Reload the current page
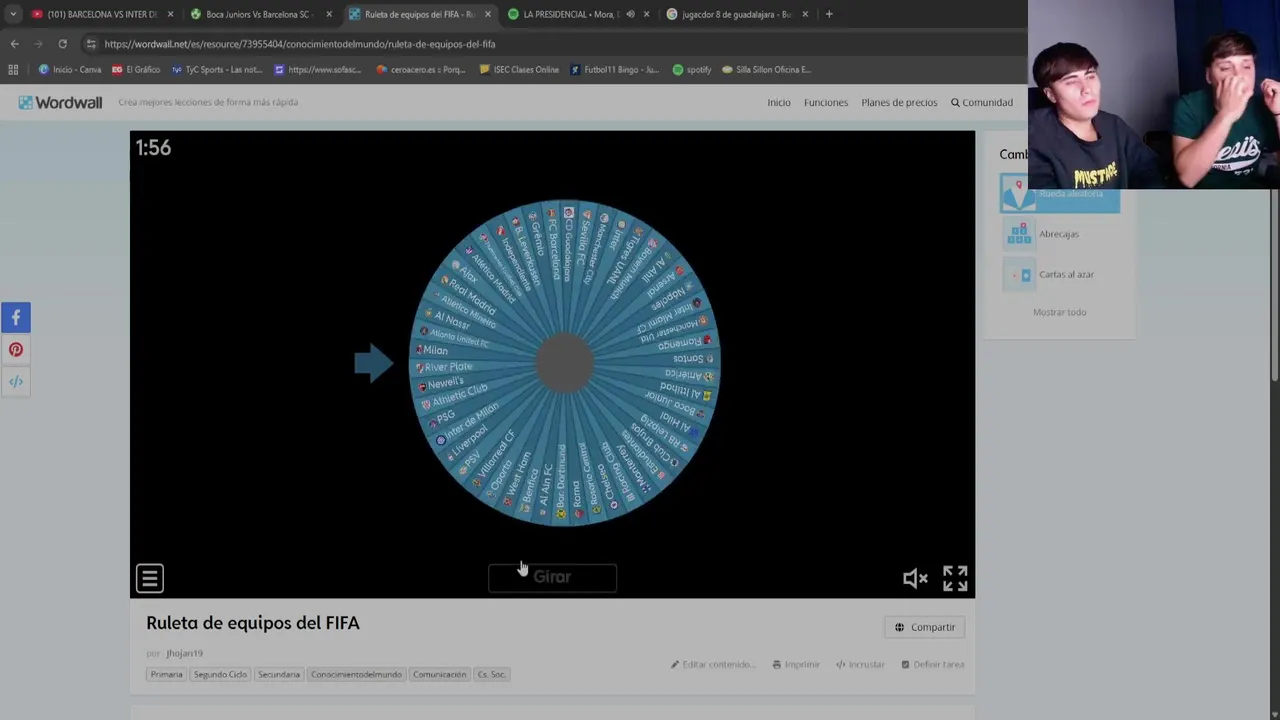This screenshot has height=720, width=1280. click(62, 44)
